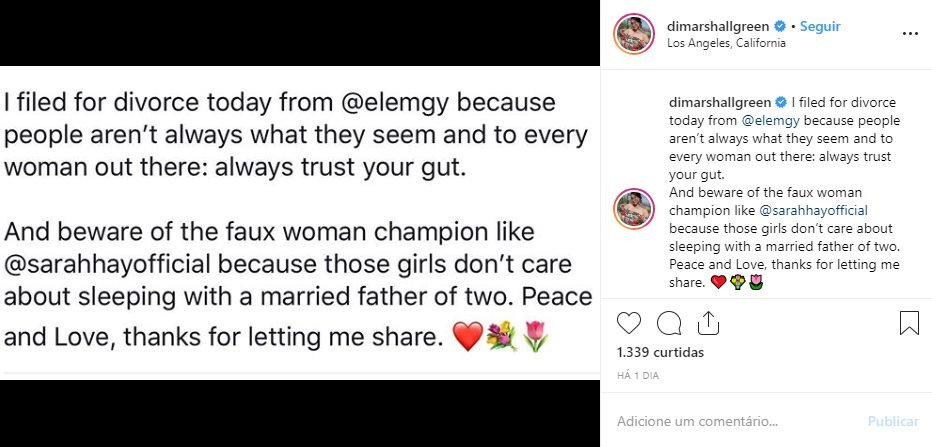Click the blue verified badge in header
Screen dimensions: 932x447
point(783,26)
